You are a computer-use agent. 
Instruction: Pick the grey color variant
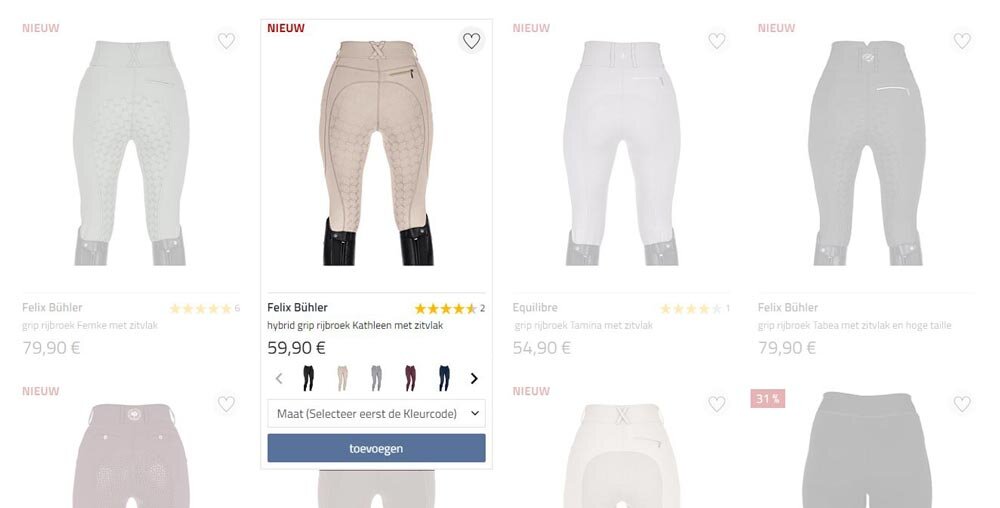pos(376,379)
